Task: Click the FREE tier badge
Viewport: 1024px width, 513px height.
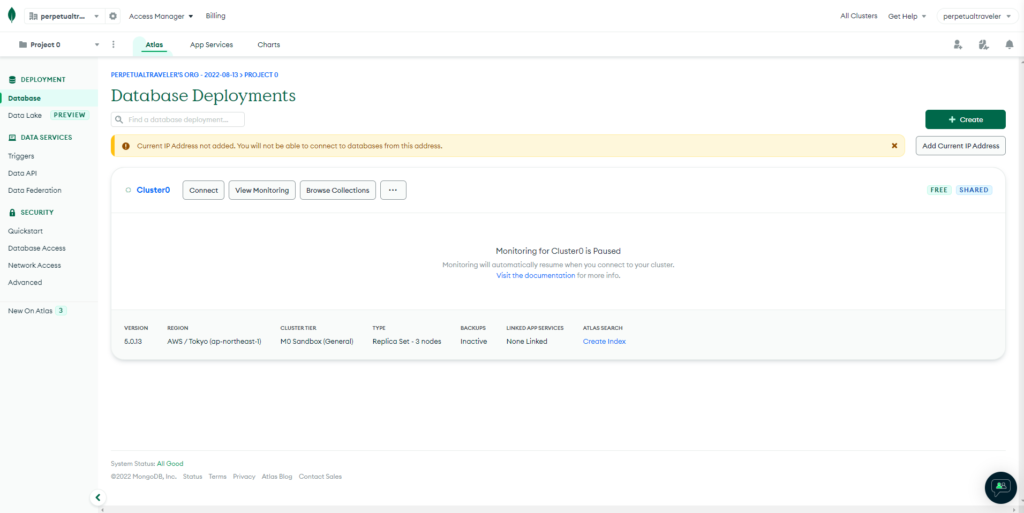Action: point(938,190)
